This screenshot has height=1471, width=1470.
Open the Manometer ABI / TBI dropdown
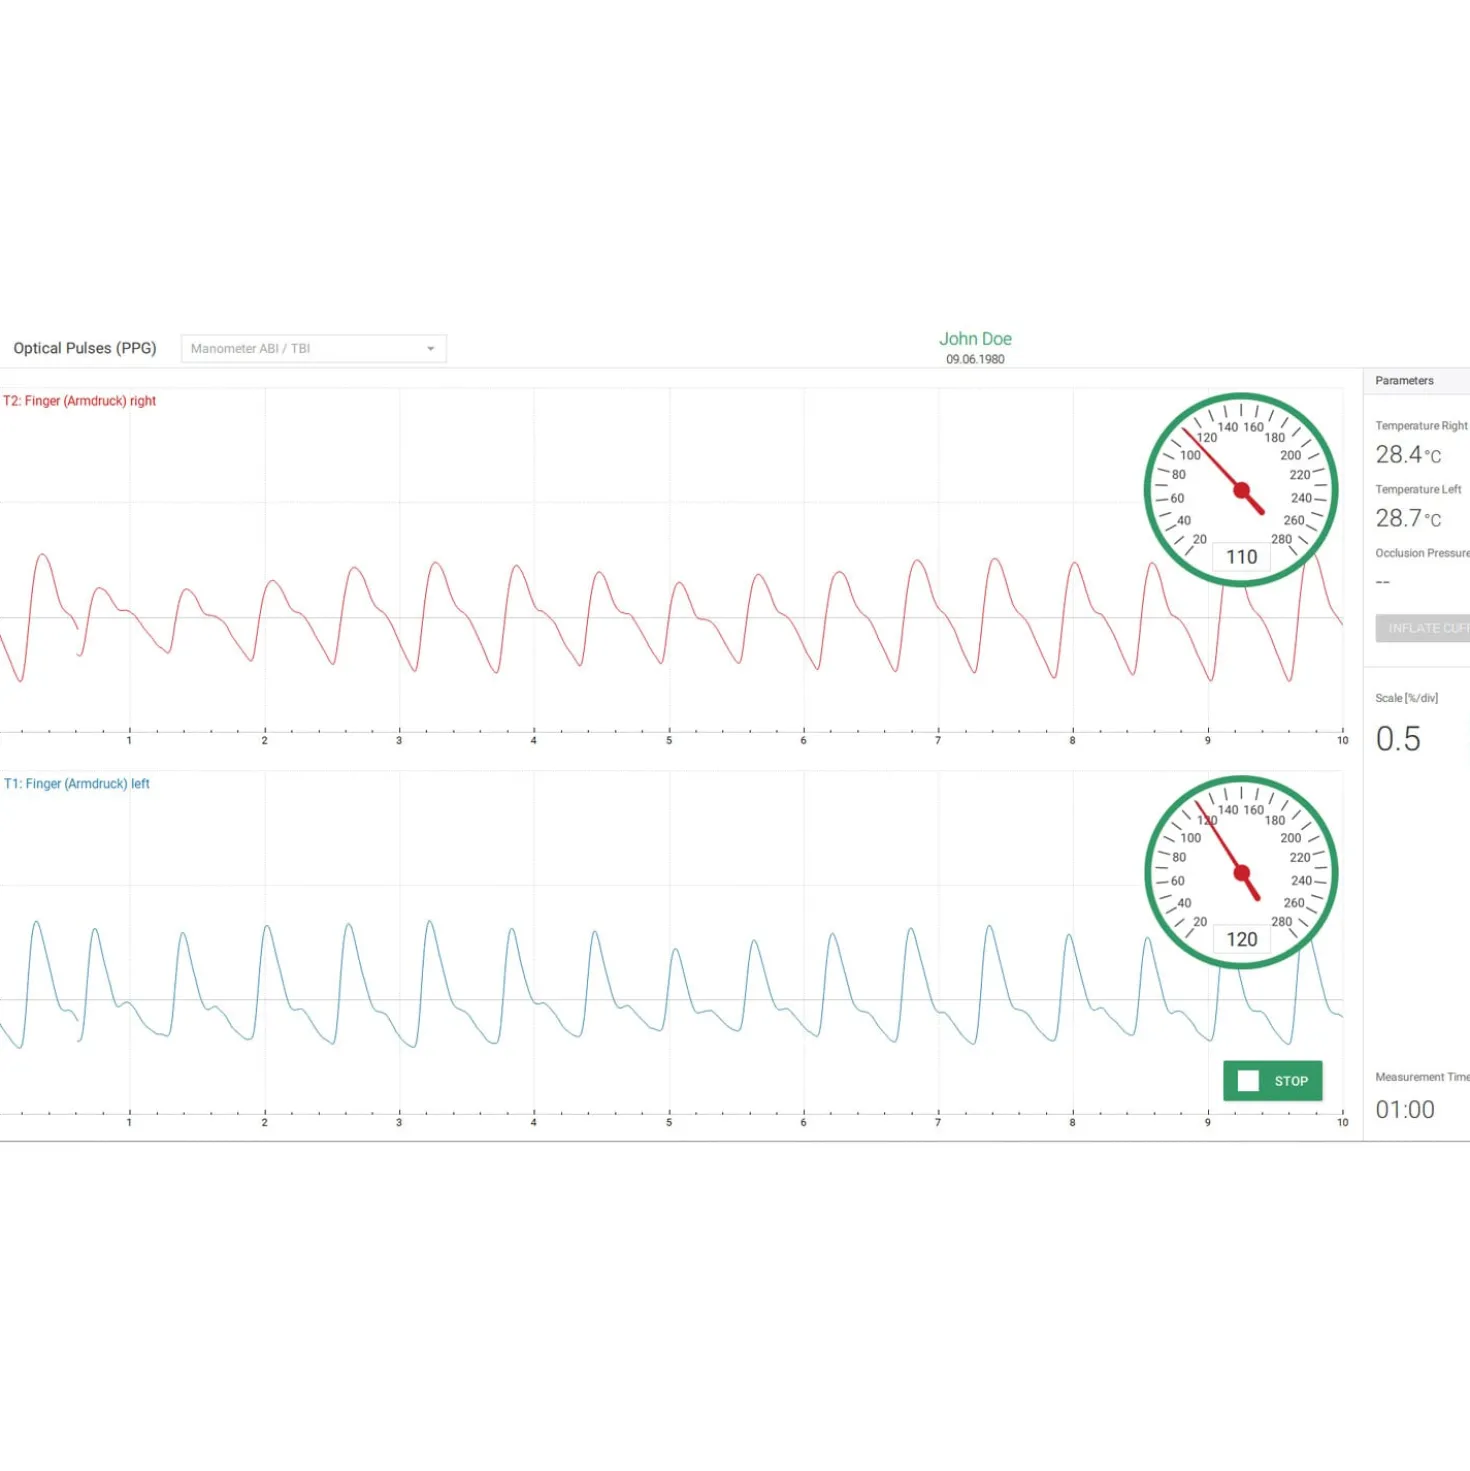pyautogui.click(x=313, y=348)
